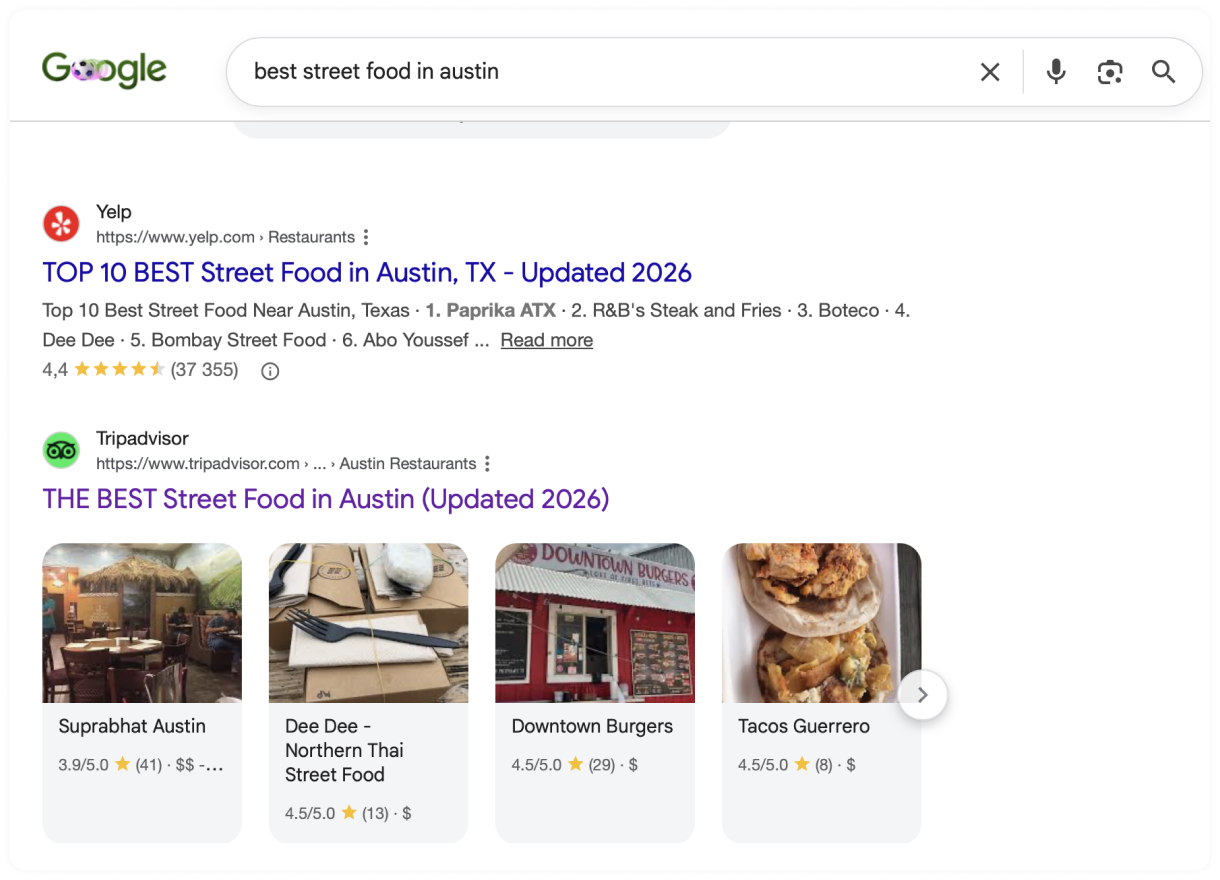Viewport: 1220px width, 880px height.
Task: Click the Tripadvisor site name label
Action: pyautogui.click(x=142, y=439)
